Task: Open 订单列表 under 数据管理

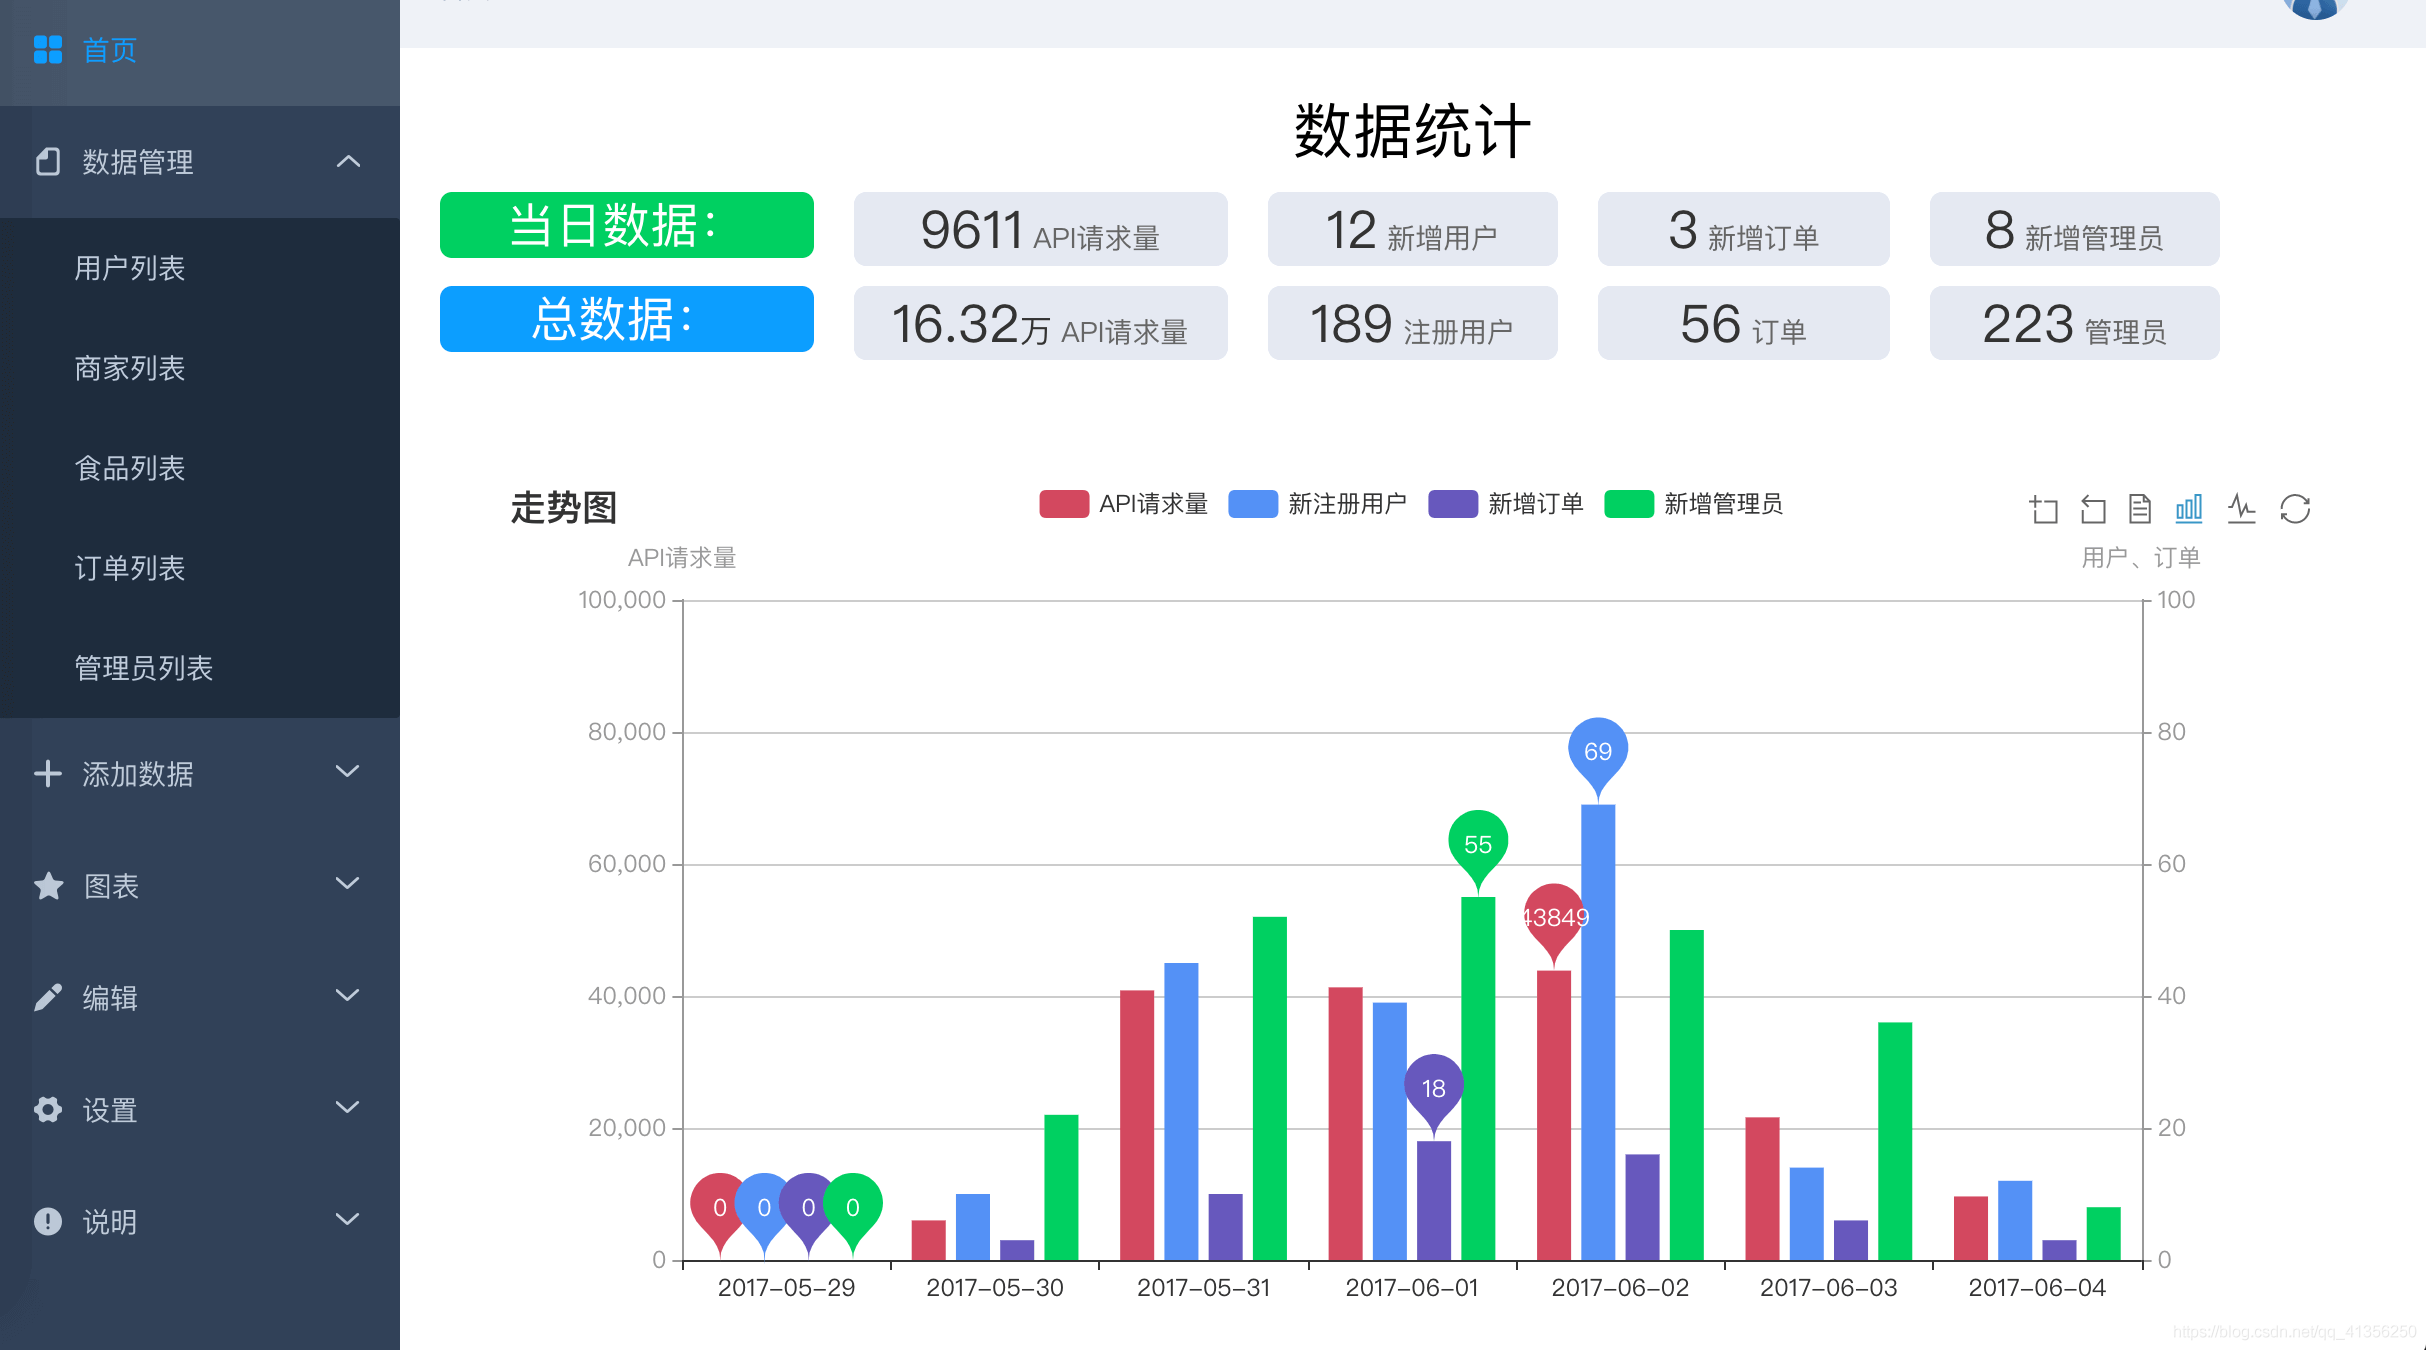Action: [128, 568]
